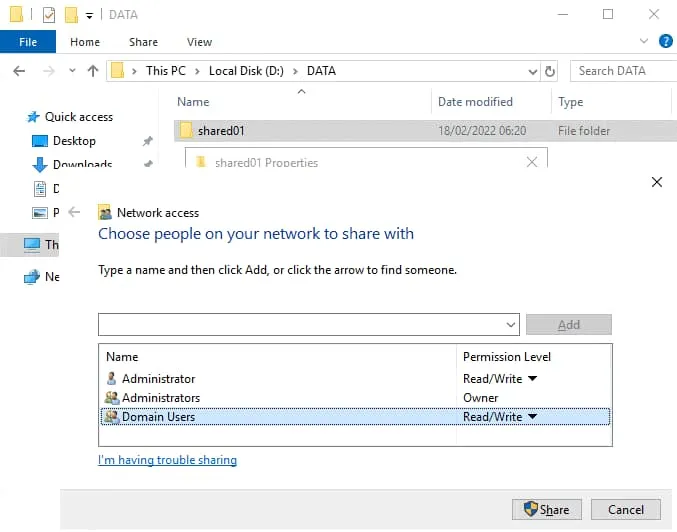Viewport: 677px width, 532px height.
Task: Click the Share button
Action: (546, 510)
